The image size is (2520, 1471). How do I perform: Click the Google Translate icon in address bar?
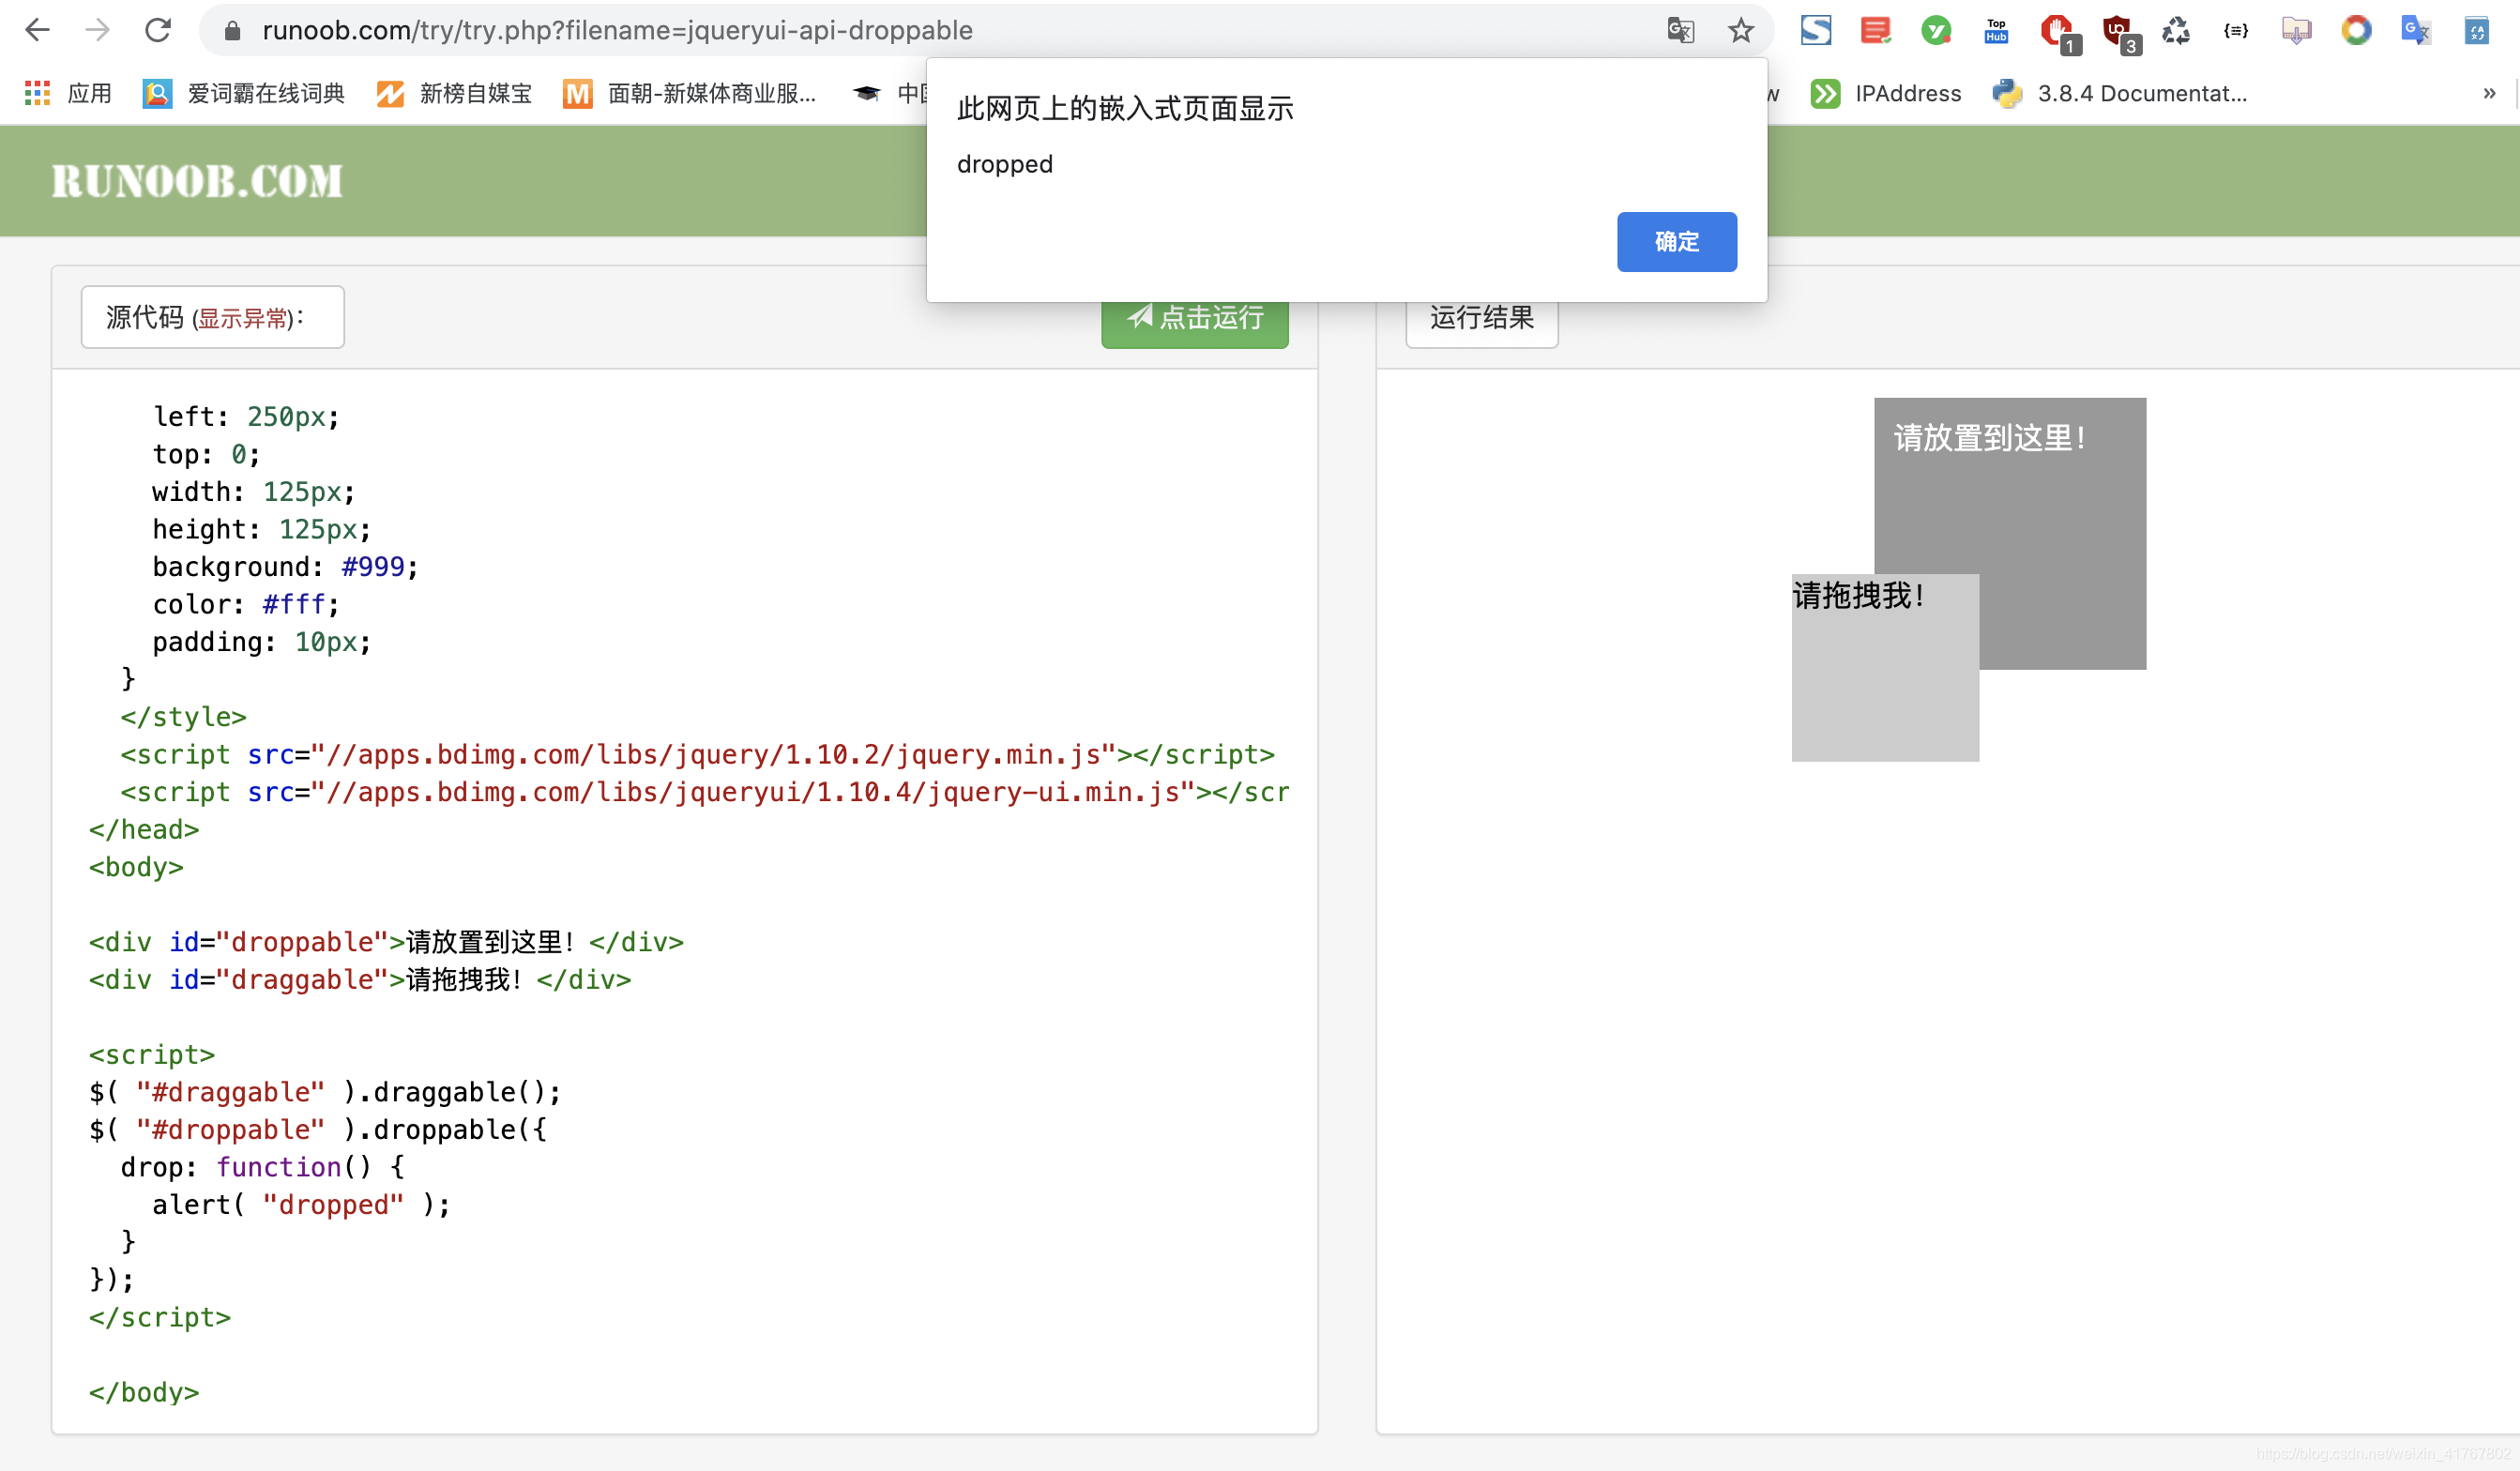tap(1680, 30)
